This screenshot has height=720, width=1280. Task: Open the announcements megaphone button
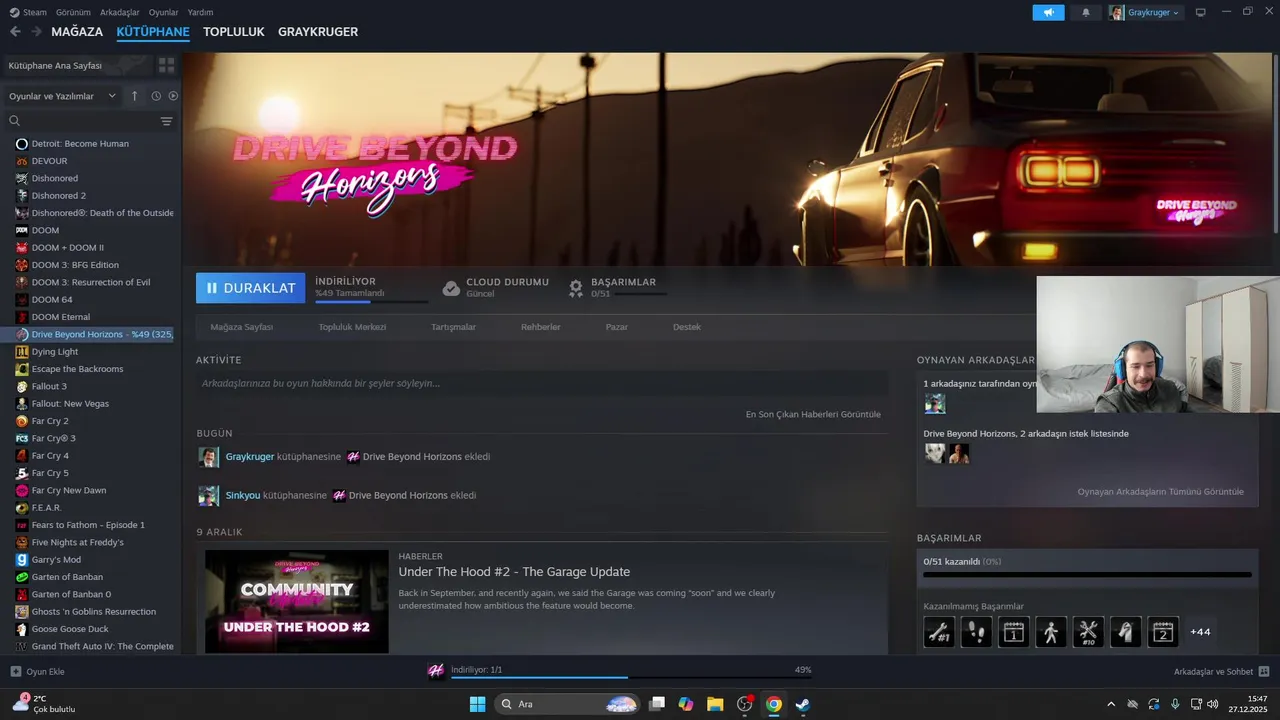pyautogui.click(x=1048, y=12)
